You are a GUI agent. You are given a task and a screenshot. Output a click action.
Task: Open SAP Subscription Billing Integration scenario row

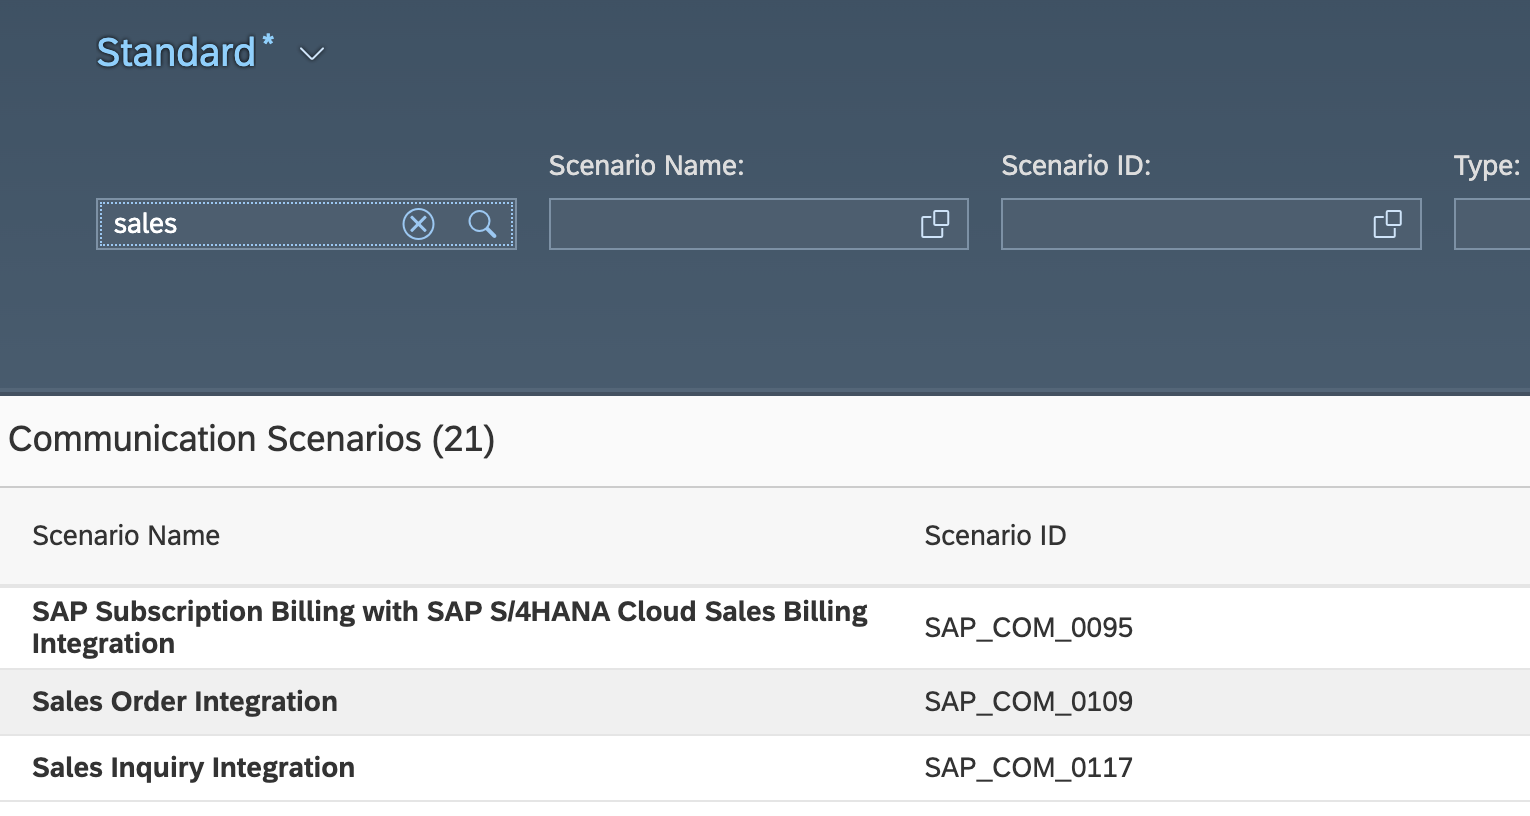pyautogui.click(x=449, y=627)
